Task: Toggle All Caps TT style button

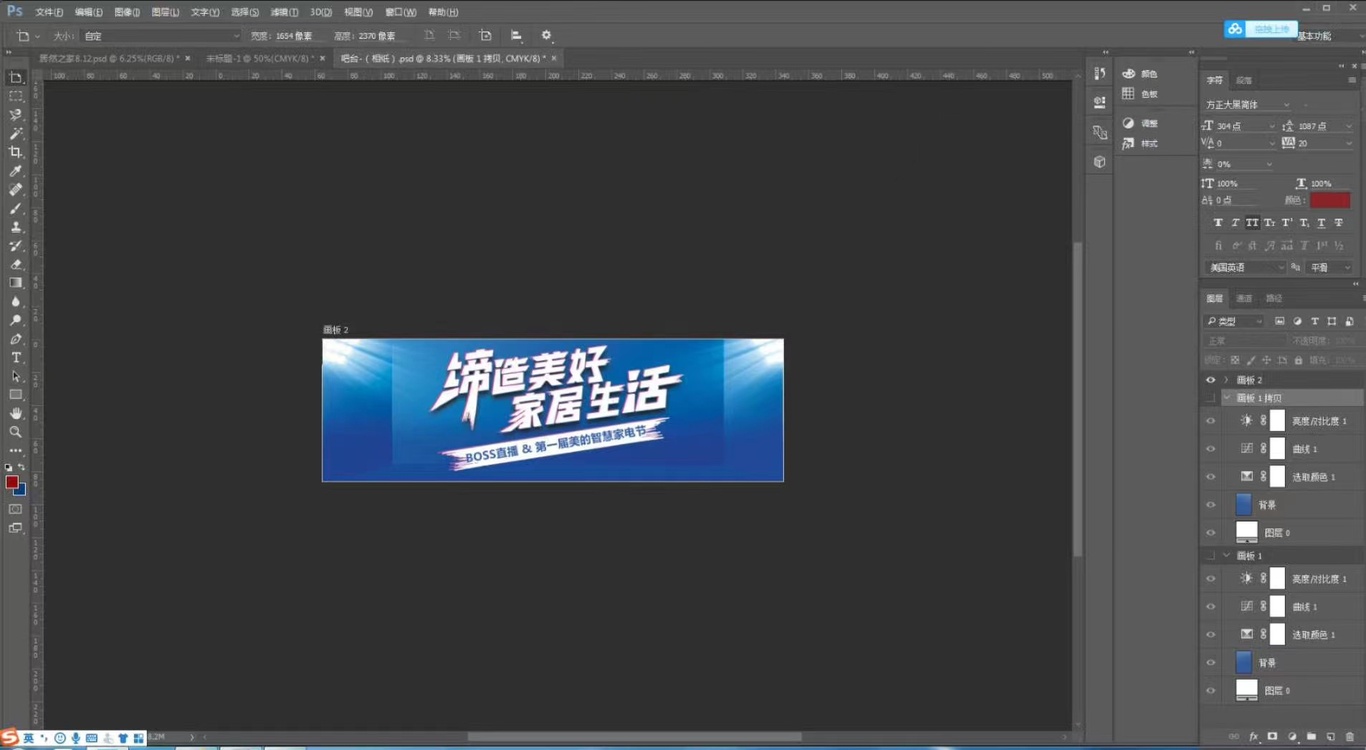Action: tap(1252, 222)
